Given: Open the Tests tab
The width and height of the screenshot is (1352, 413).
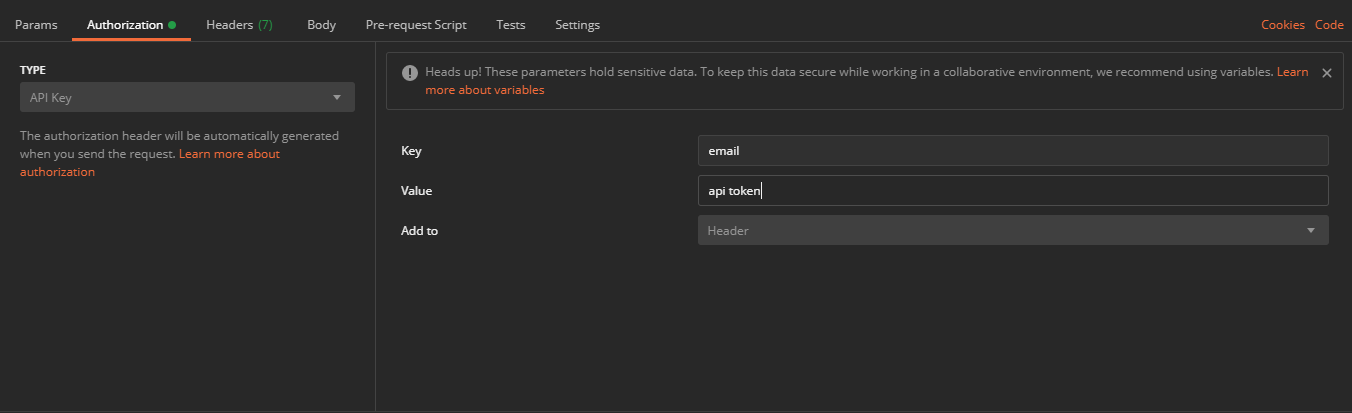Looking at the screenshot, I should 510,25.
